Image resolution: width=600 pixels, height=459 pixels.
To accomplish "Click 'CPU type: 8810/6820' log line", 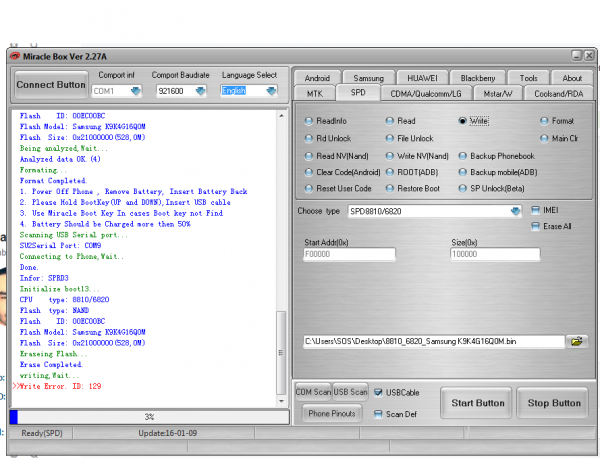I will pos(64,299).
